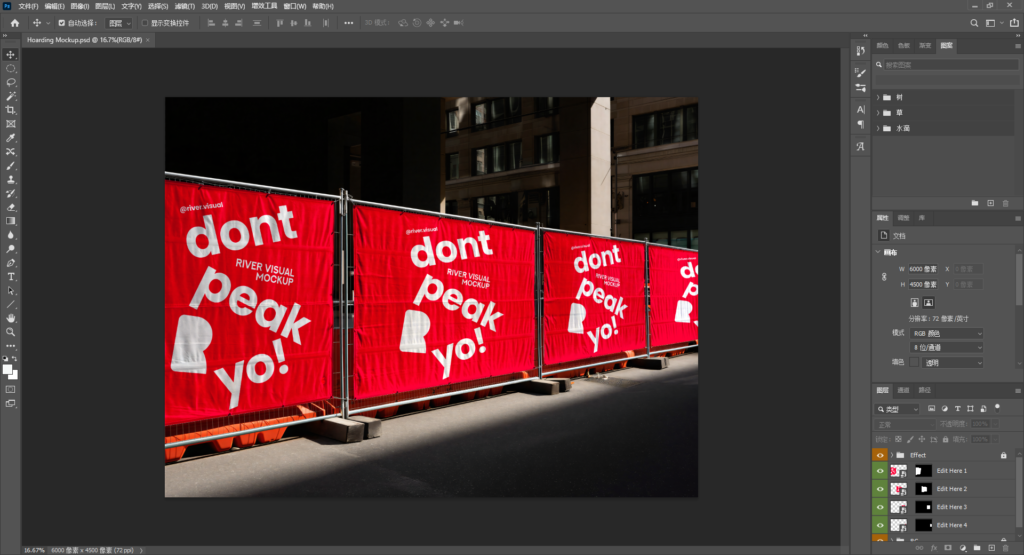
Task: Select the Horizontal Type tool
Action: point(10,277)
